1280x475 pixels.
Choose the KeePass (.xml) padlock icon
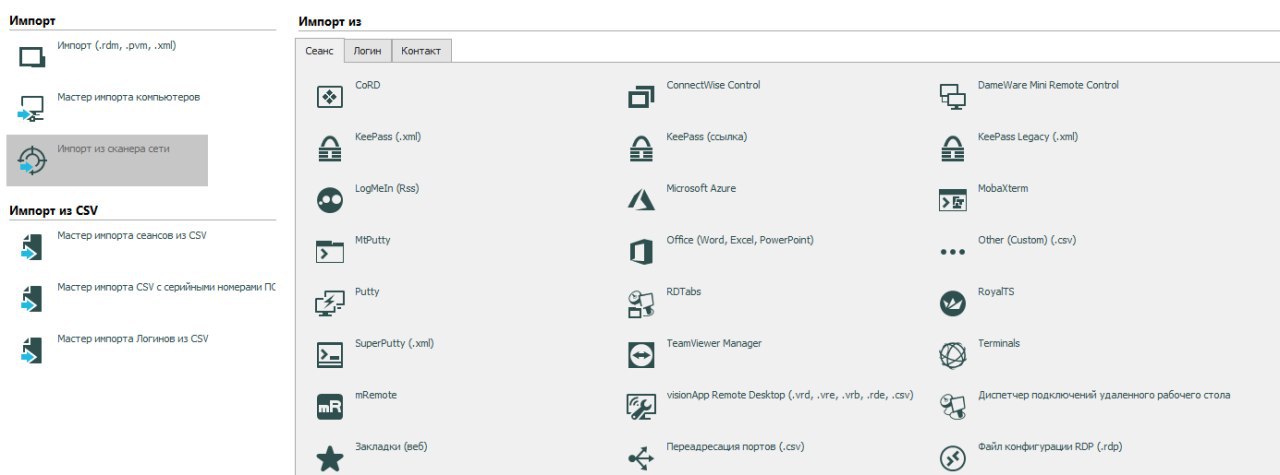329,149
